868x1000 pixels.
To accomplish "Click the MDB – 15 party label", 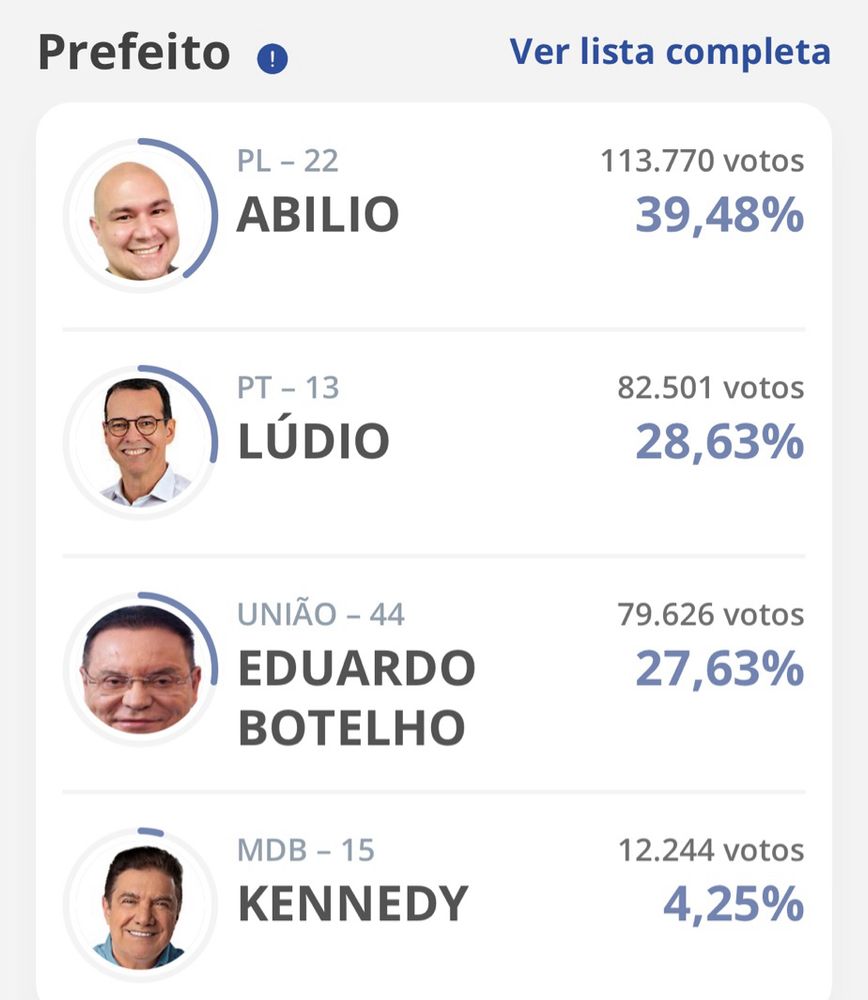I will coord(305,850).
